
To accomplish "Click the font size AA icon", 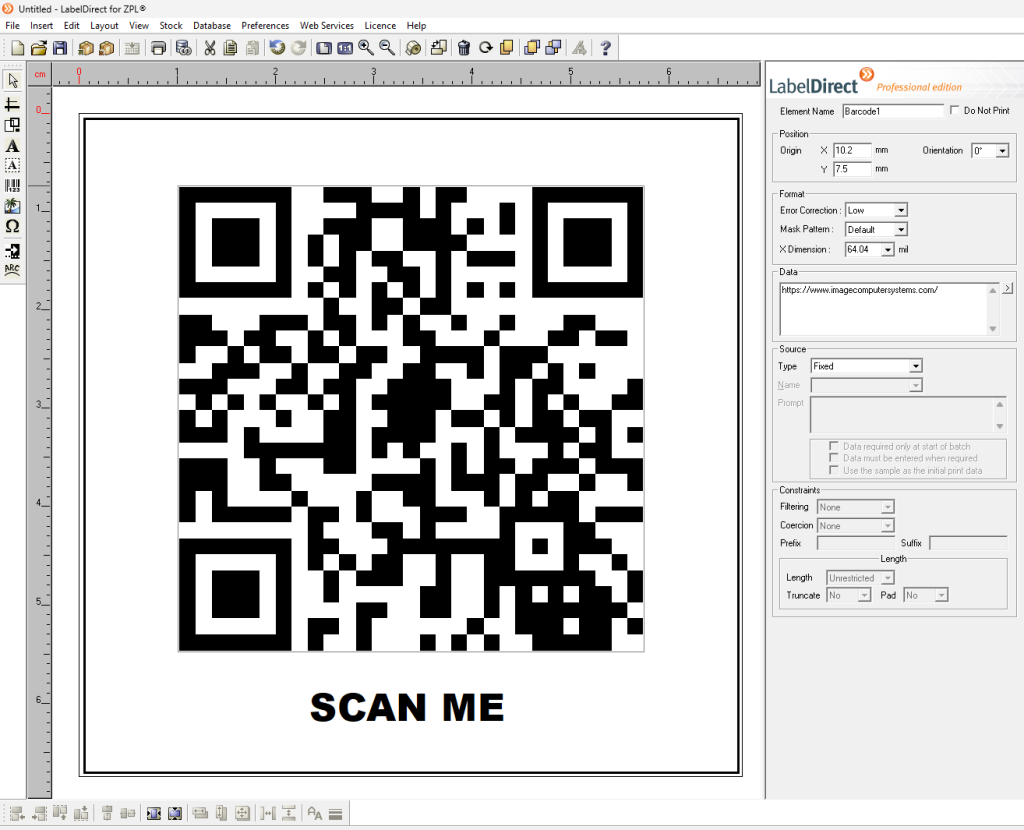I will coord(315,814).
